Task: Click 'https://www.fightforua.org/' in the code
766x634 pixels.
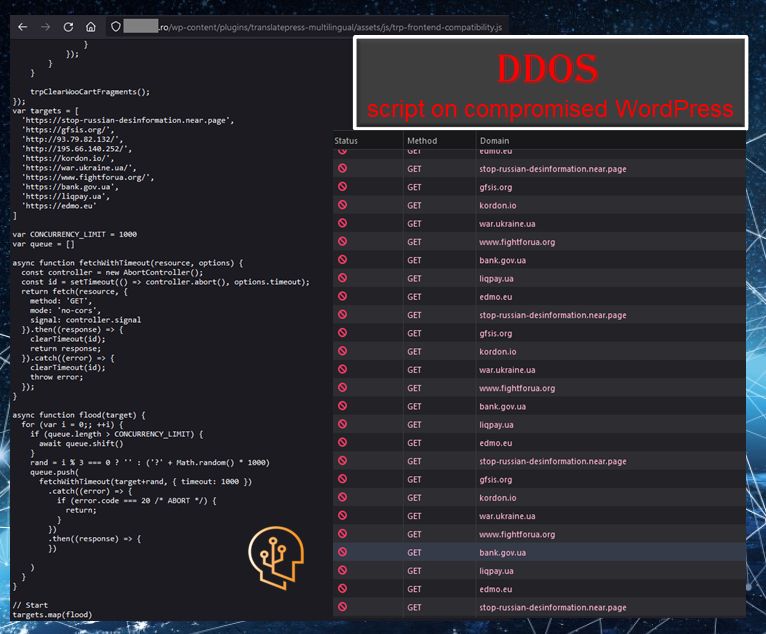Action: (88, 177)
